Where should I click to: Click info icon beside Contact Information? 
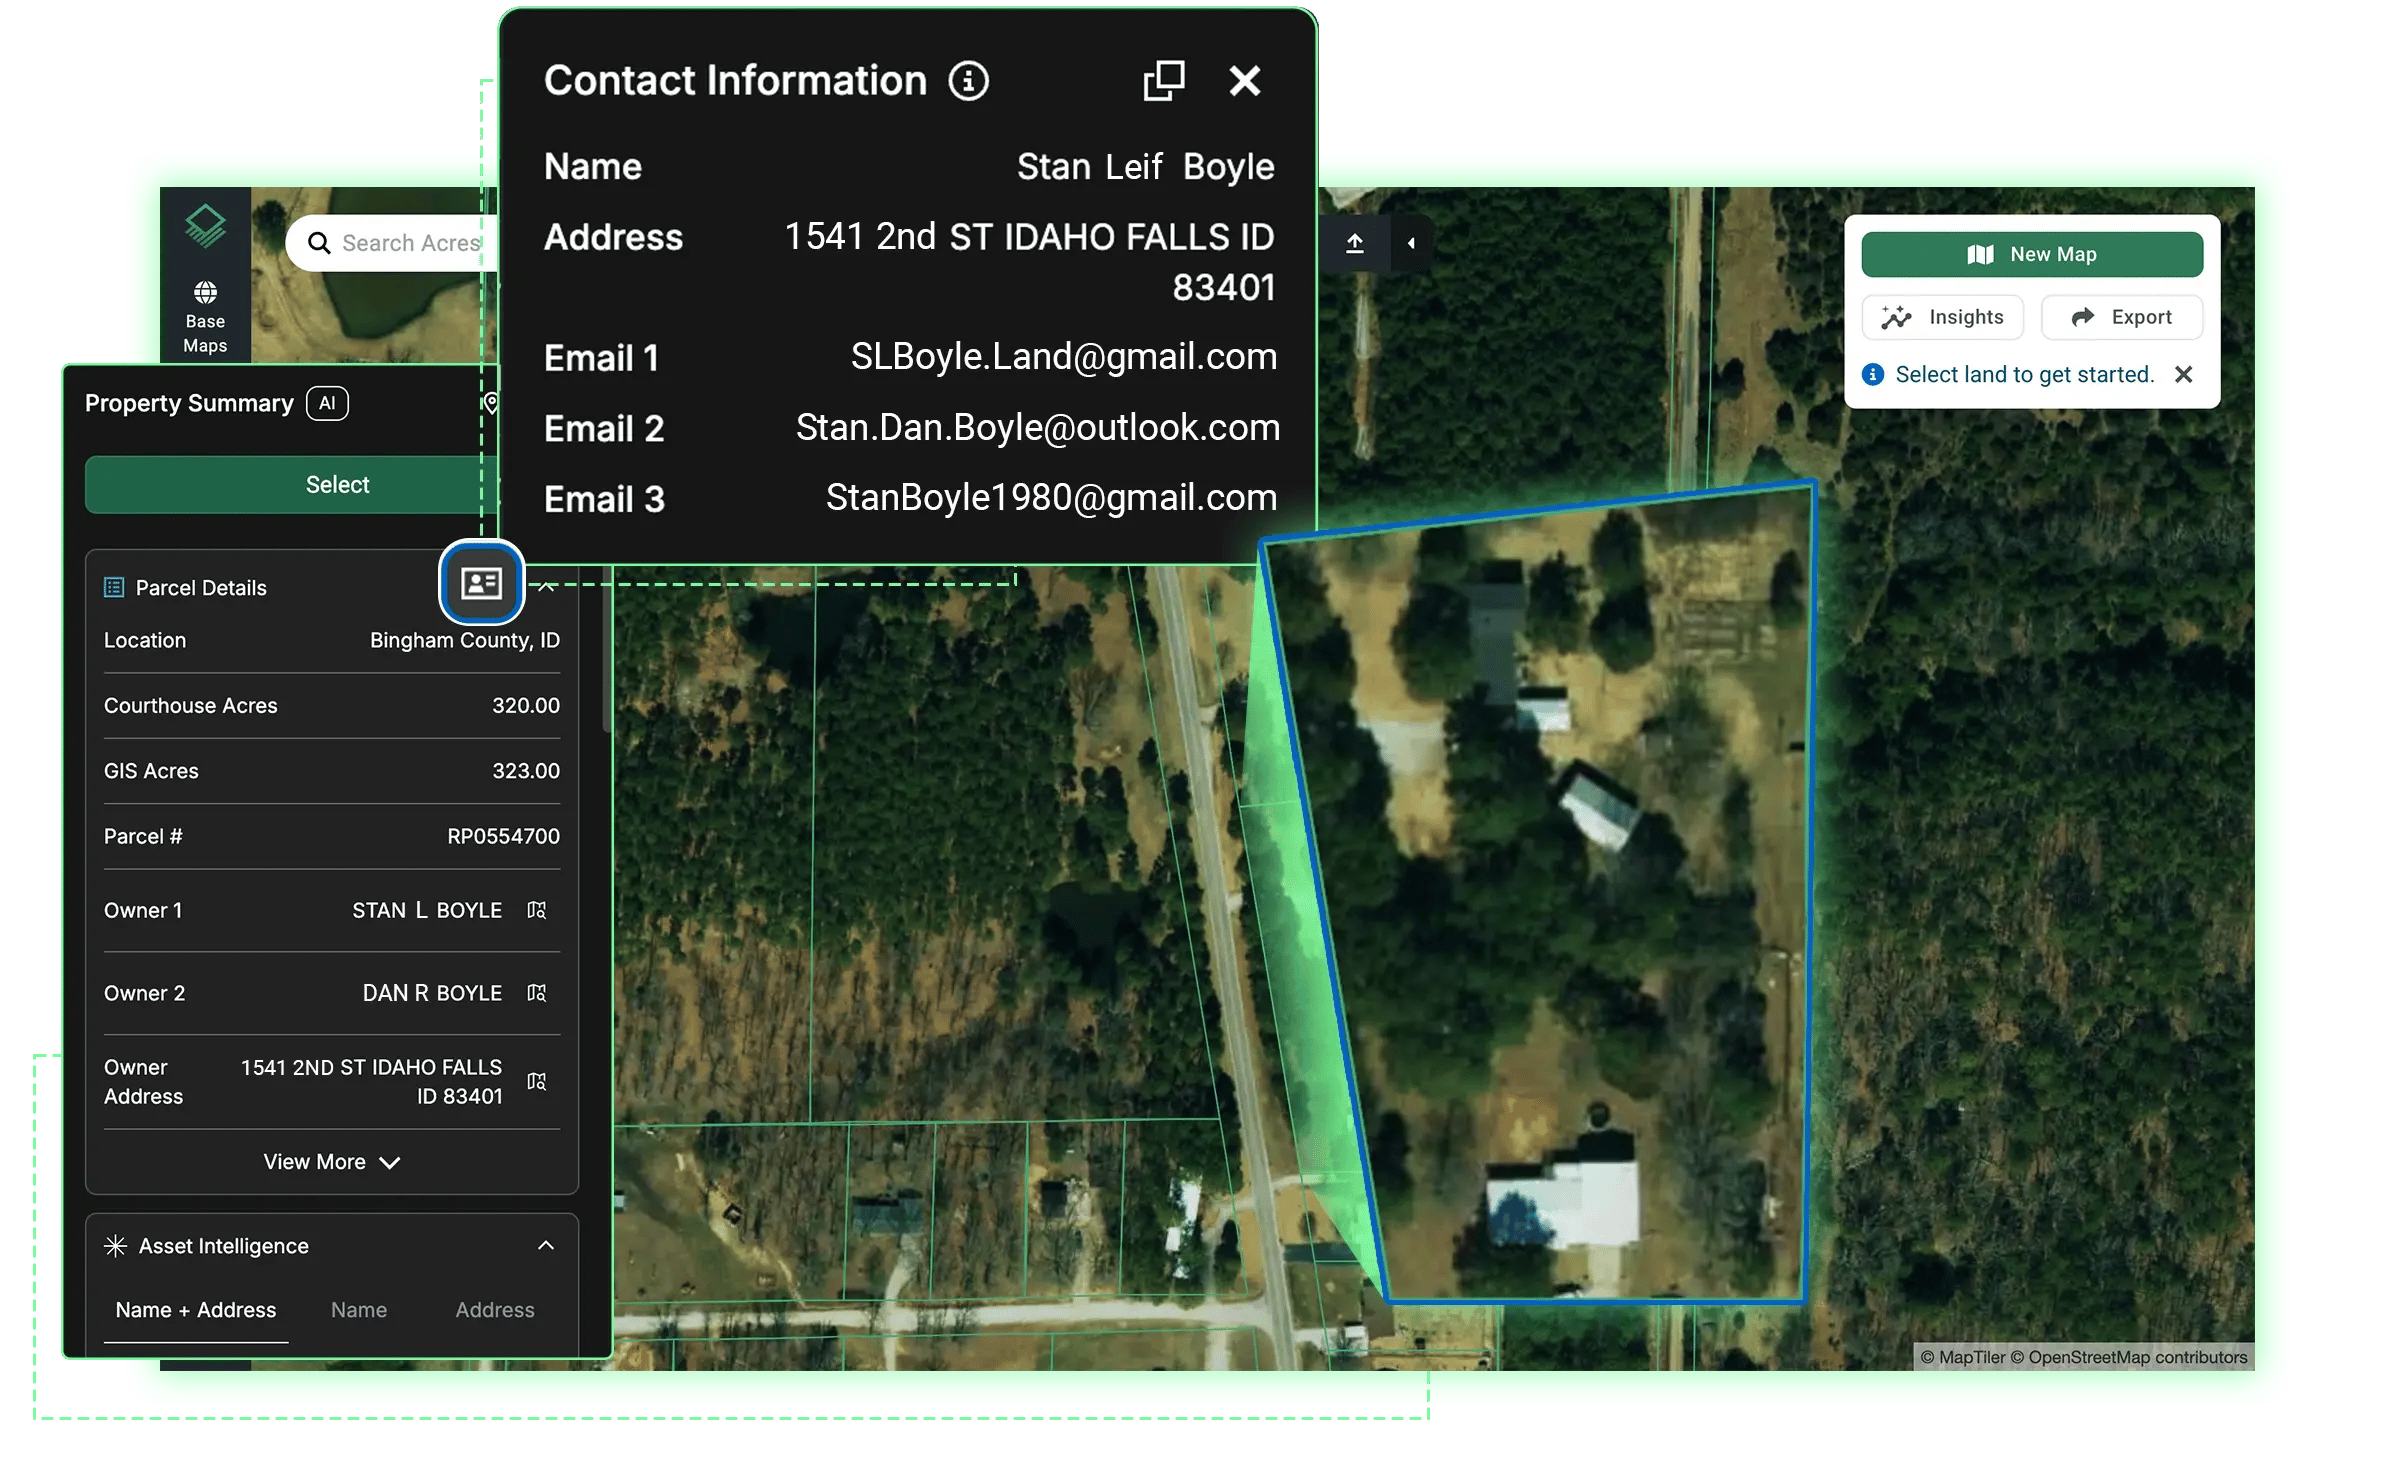[x=969, y=80]
